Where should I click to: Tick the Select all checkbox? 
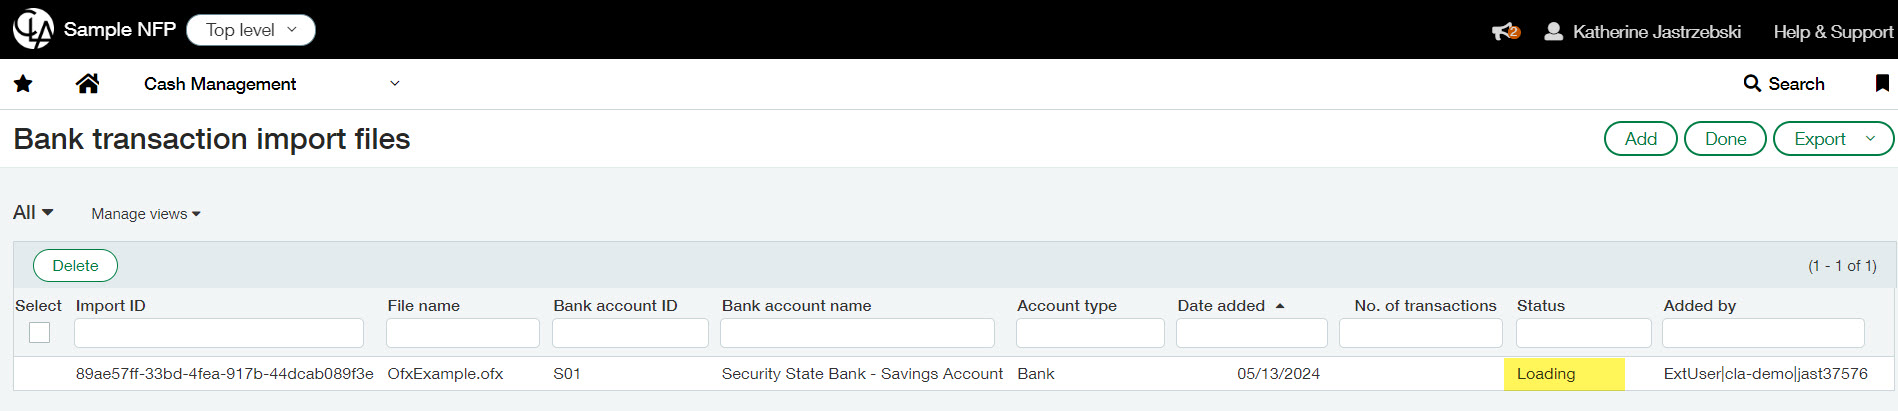pyautogui.click(x=40, y=333)
